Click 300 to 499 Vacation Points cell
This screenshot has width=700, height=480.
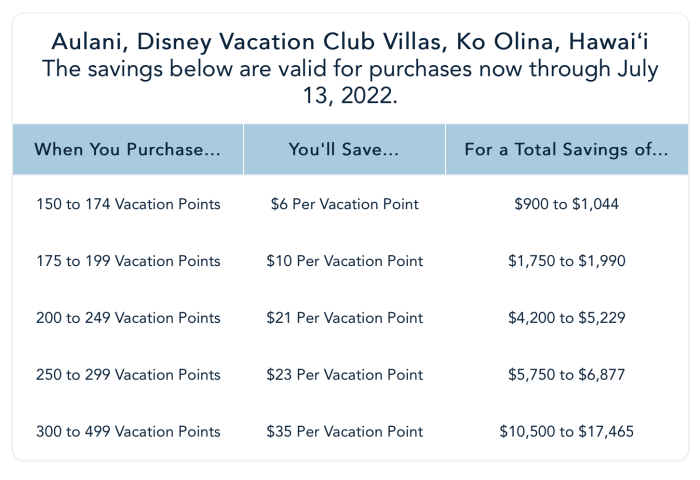coord(128,431)
